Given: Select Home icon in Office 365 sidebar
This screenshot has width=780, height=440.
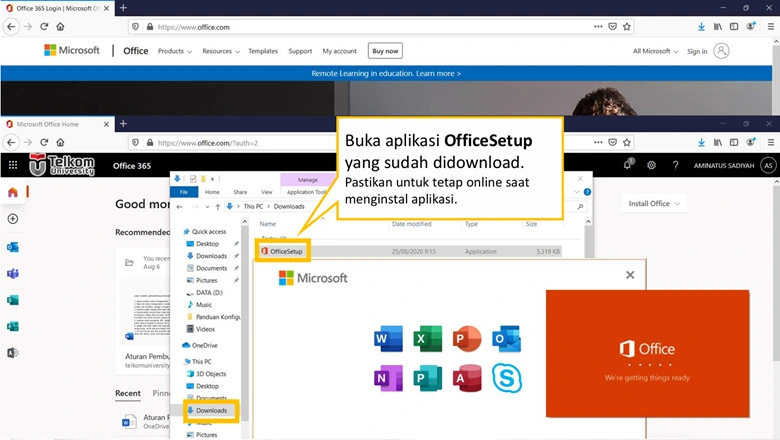Looking at the screenshot, I should (x=13, y=192).
